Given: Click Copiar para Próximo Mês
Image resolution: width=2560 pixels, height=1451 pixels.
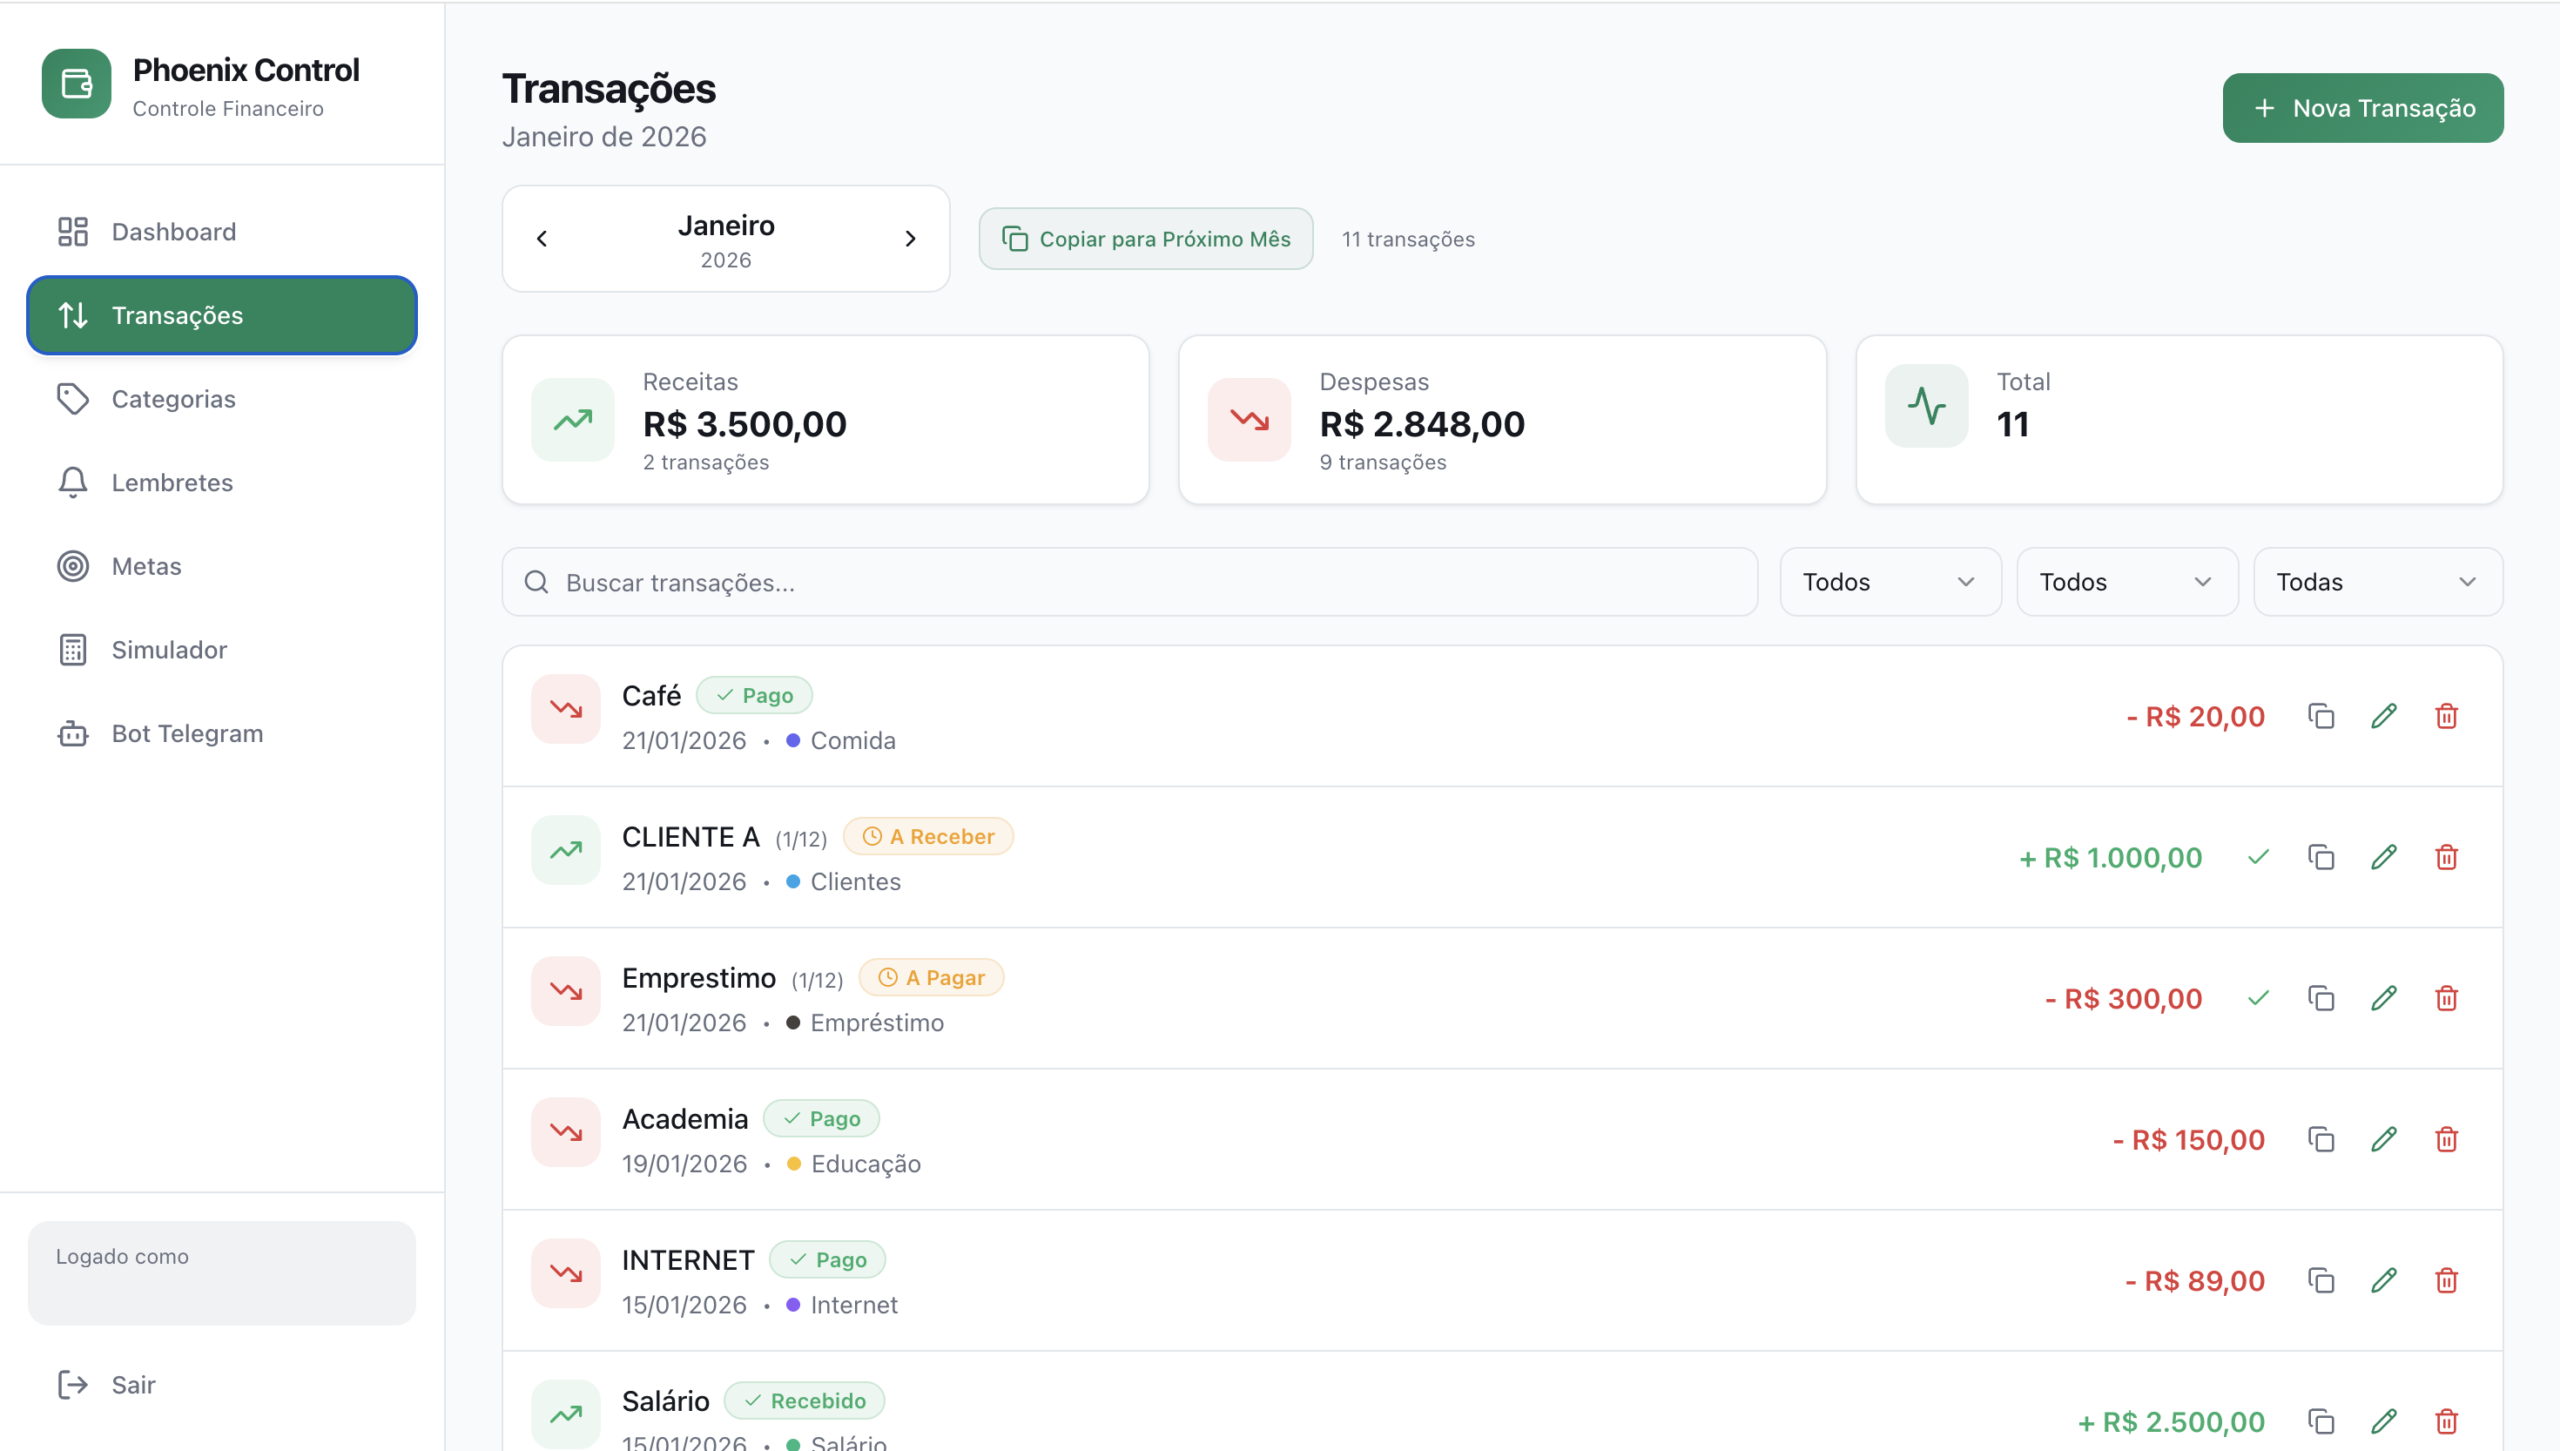Looking at the screenshot, I should (1146, 239).
